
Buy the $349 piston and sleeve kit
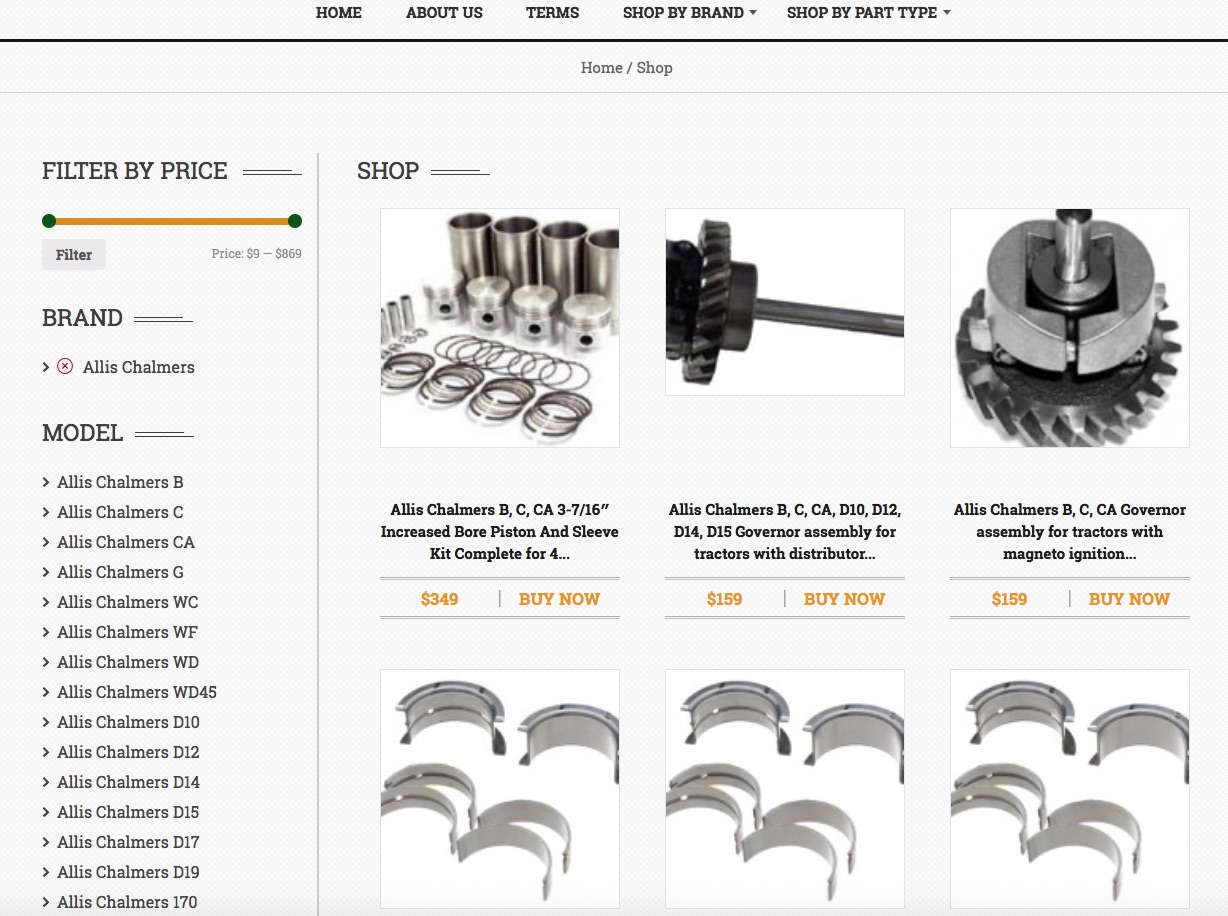click(559, 598)
